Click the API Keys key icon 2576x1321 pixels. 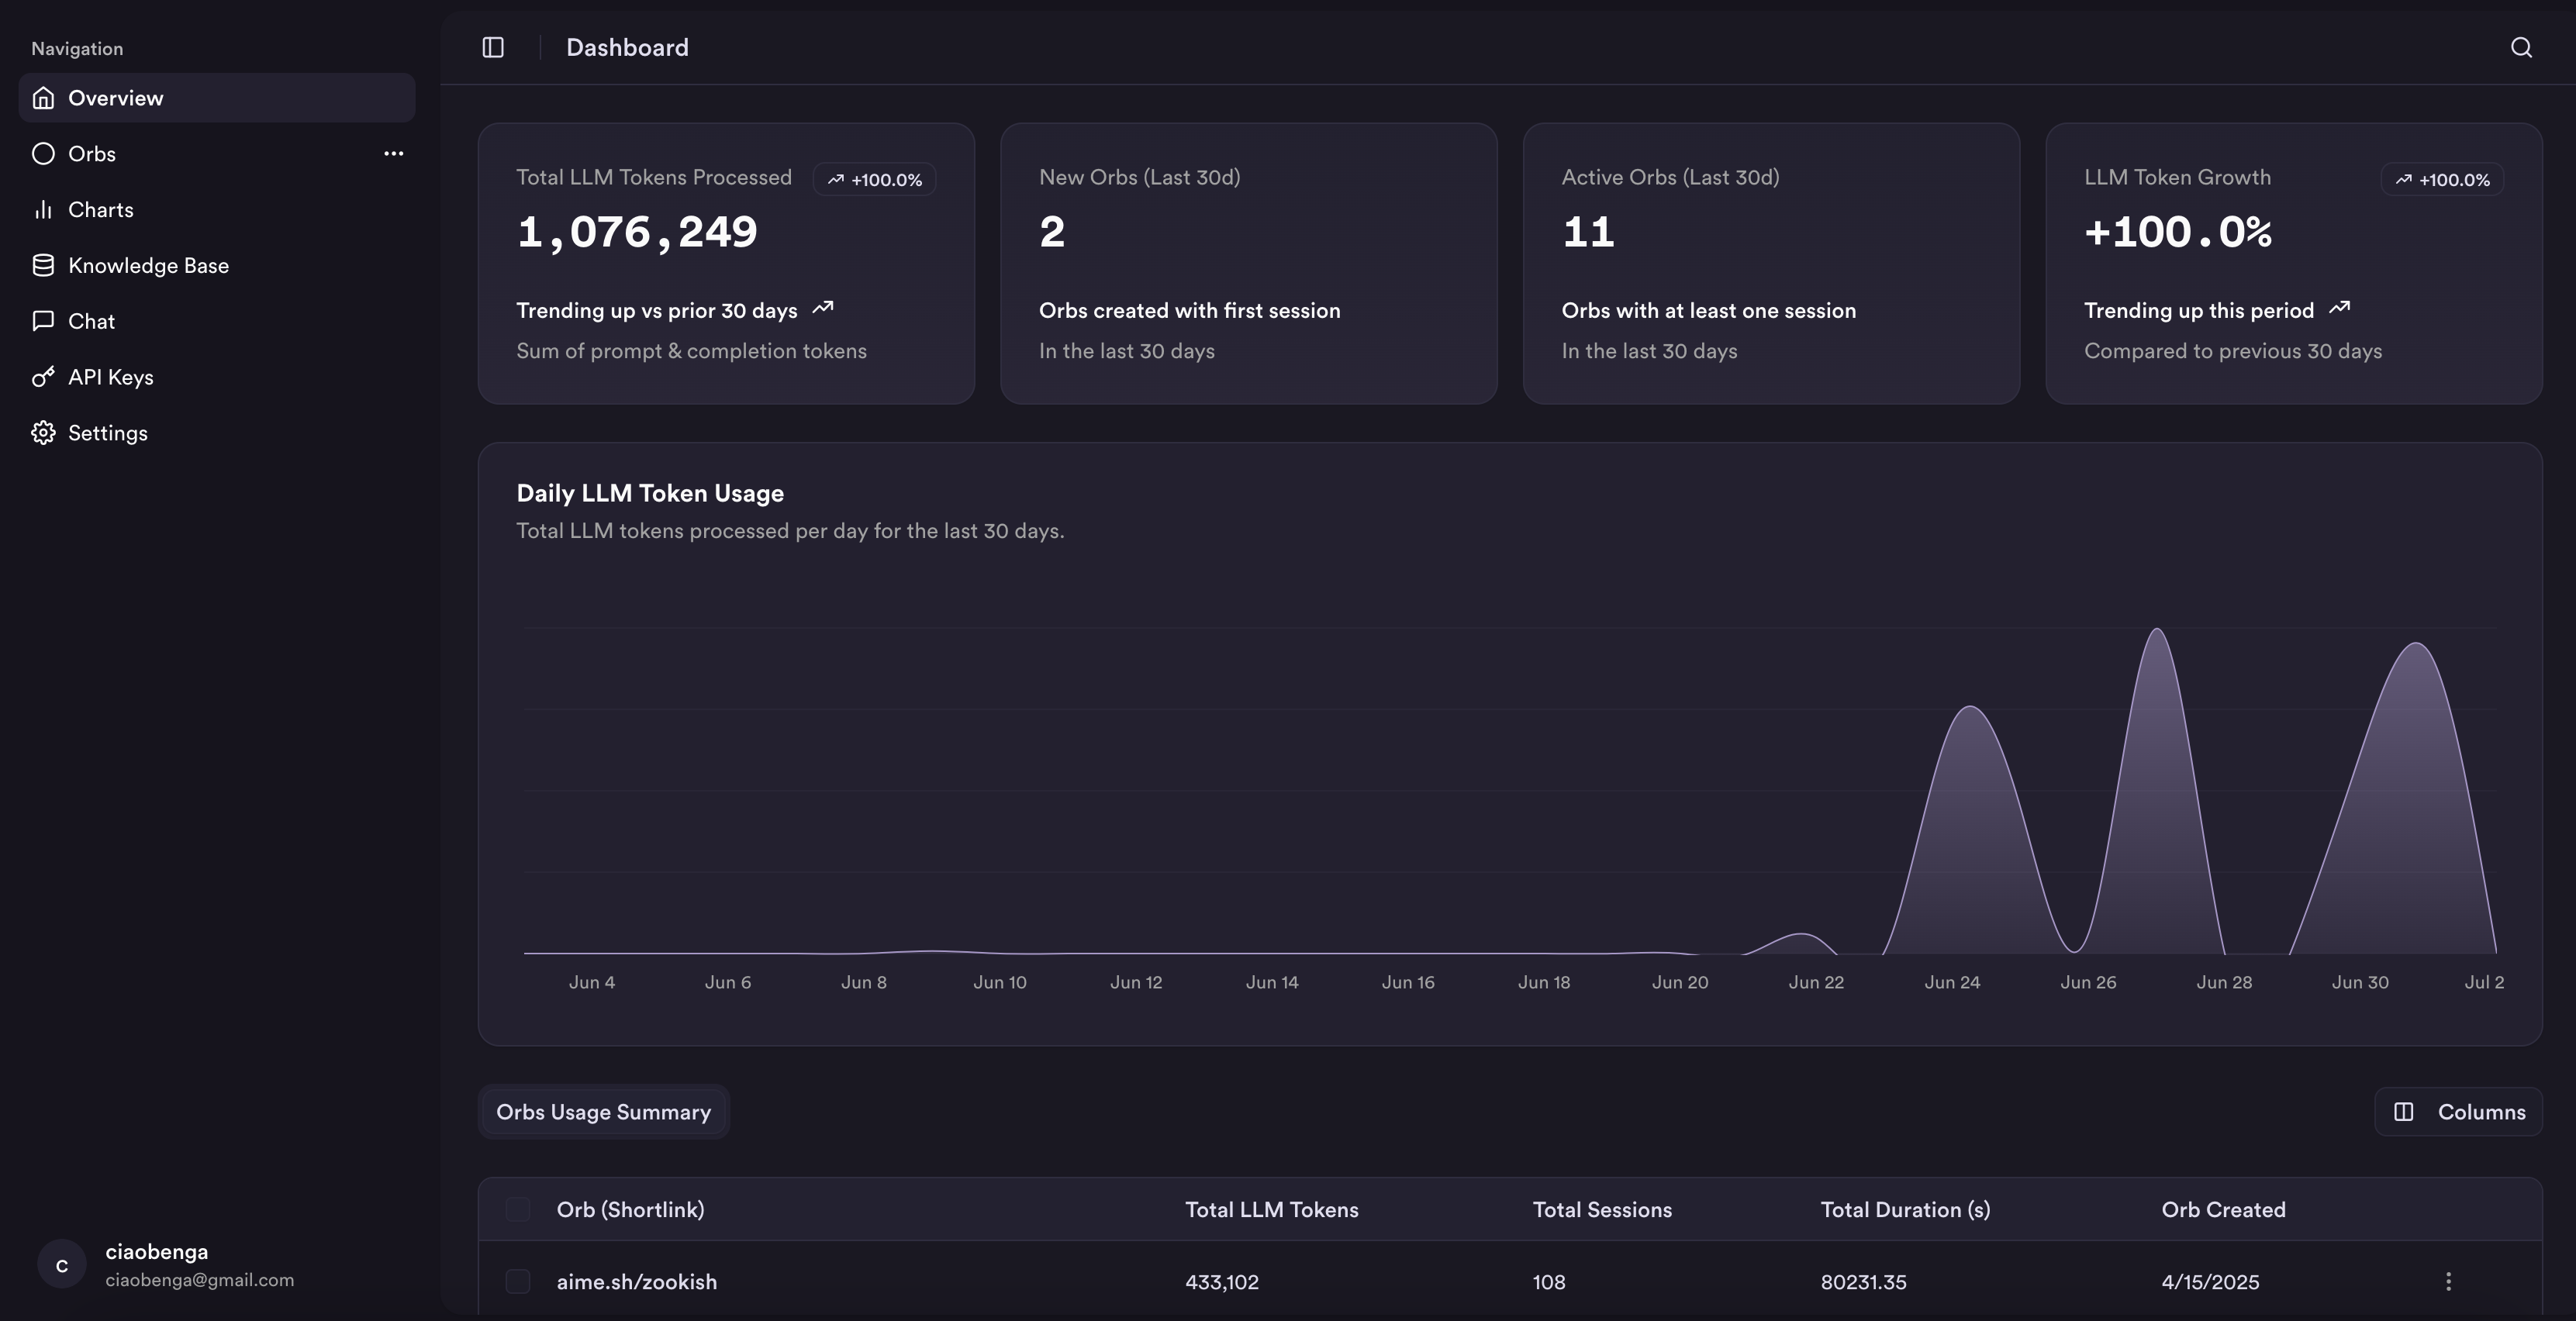tap(43, 377)
